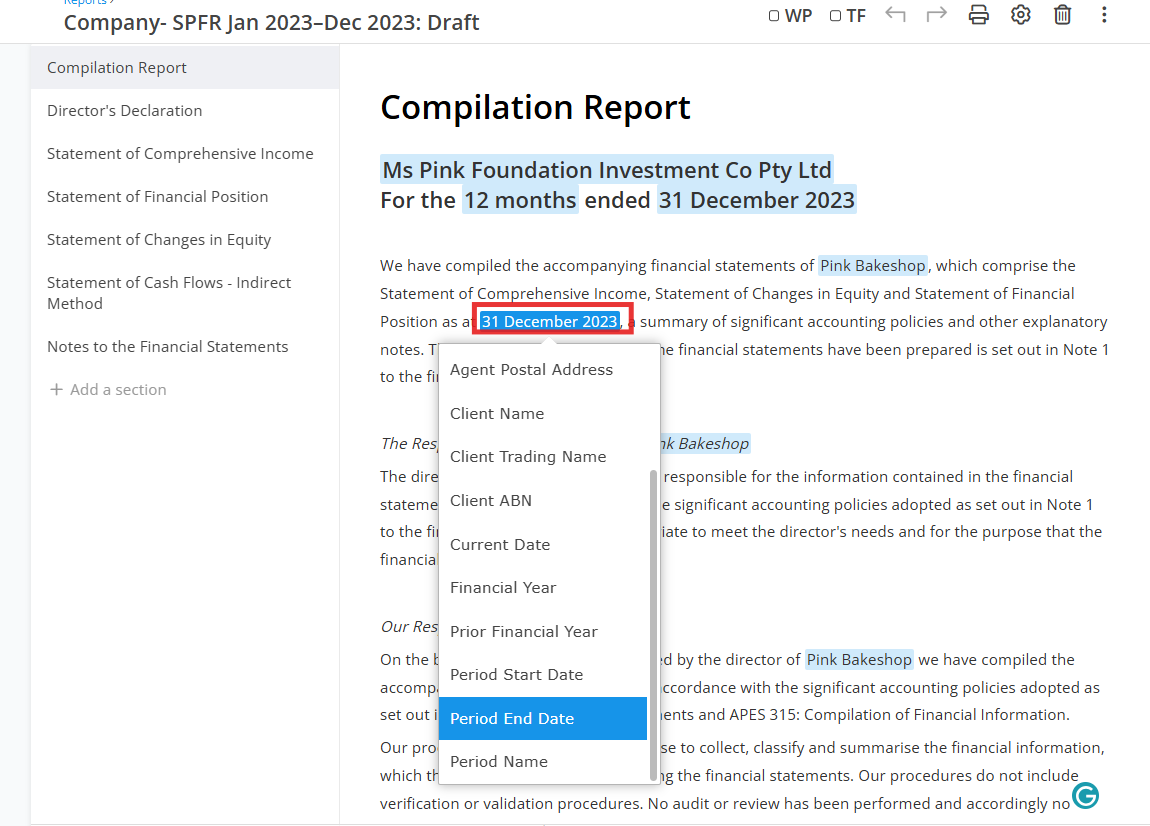Click the redo arrow icon
Screen dimensions: 1150x826
click(x=937, y=15)
